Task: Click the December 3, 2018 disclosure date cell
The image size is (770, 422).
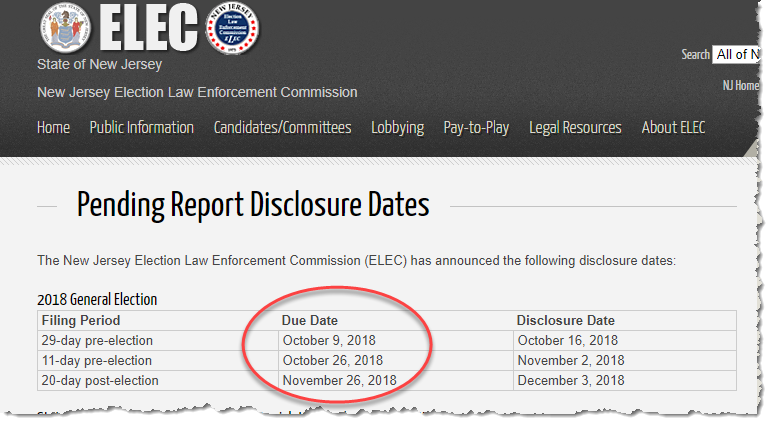Action: pos(625,381)
